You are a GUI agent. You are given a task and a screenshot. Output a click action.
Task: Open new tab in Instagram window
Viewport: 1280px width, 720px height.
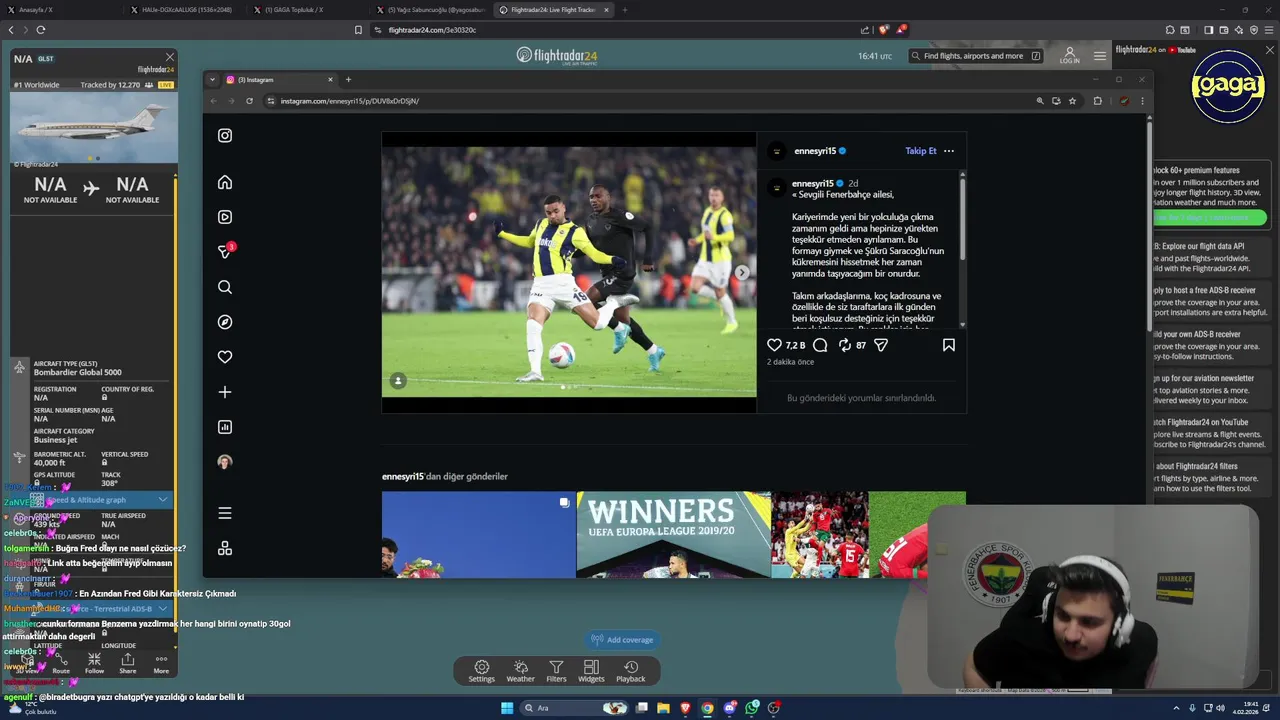pyautogui.click(x=348, y=80)
